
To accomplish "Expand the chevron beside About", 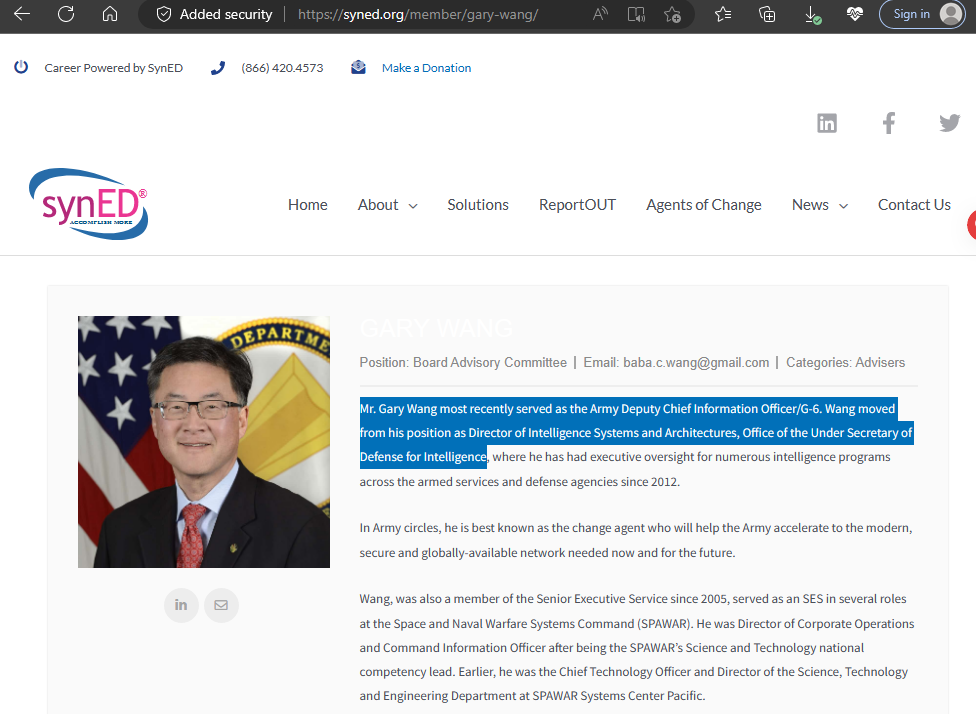I will click(413, 206).
